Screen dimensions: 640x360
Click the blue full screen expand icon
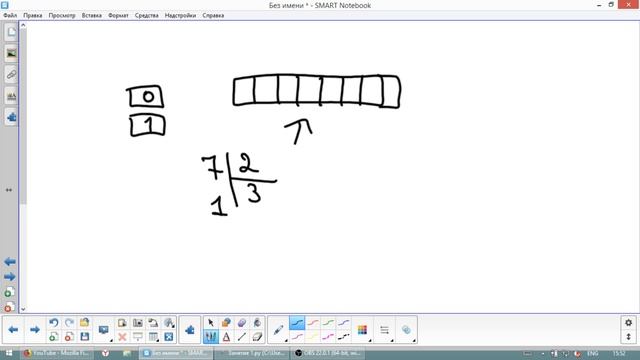(x=169, y=337)
